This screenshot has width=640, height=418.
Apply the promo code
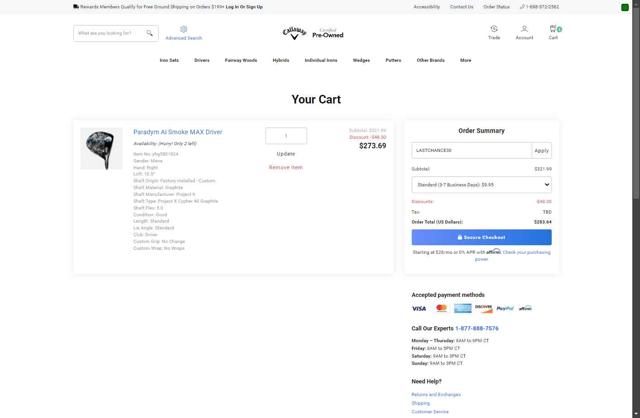[542, 151]
